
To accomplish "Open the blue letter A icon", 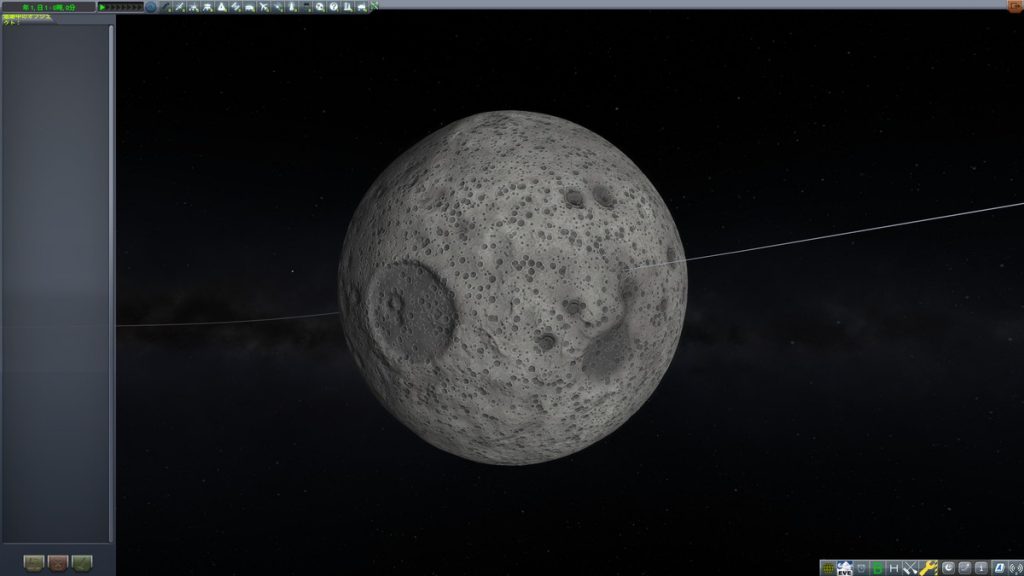I will pyautogui.click(x=999, y=568).
